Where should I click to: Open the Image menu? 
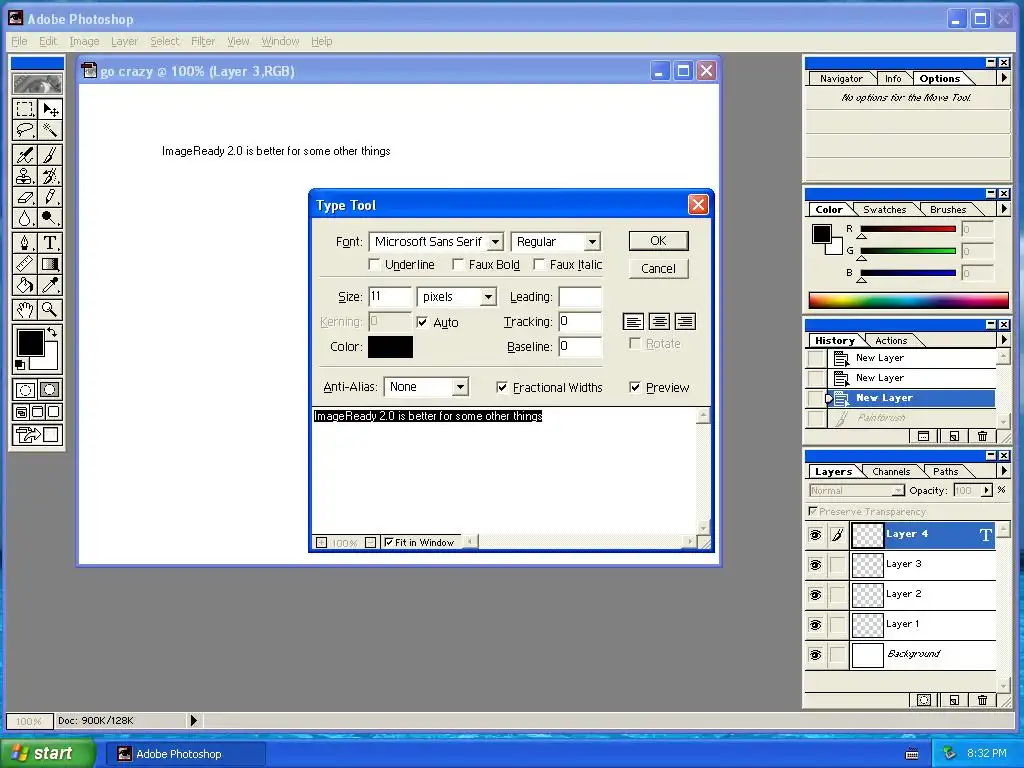click(x=84, y=41)
